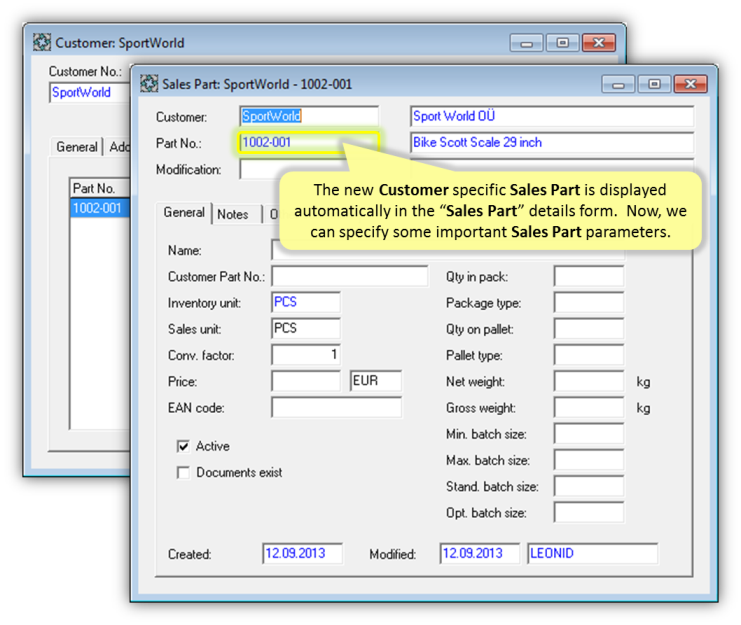This screenshot has width=741, height=625.
Task: Click the Min. batch size field
Action: tap(589, 434)
